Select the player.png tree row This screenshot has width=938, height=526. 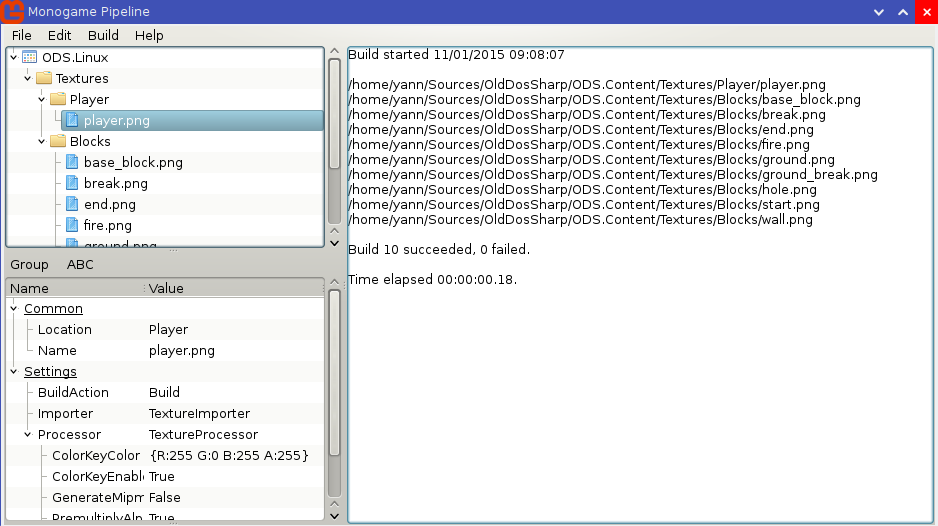(192, 120)
